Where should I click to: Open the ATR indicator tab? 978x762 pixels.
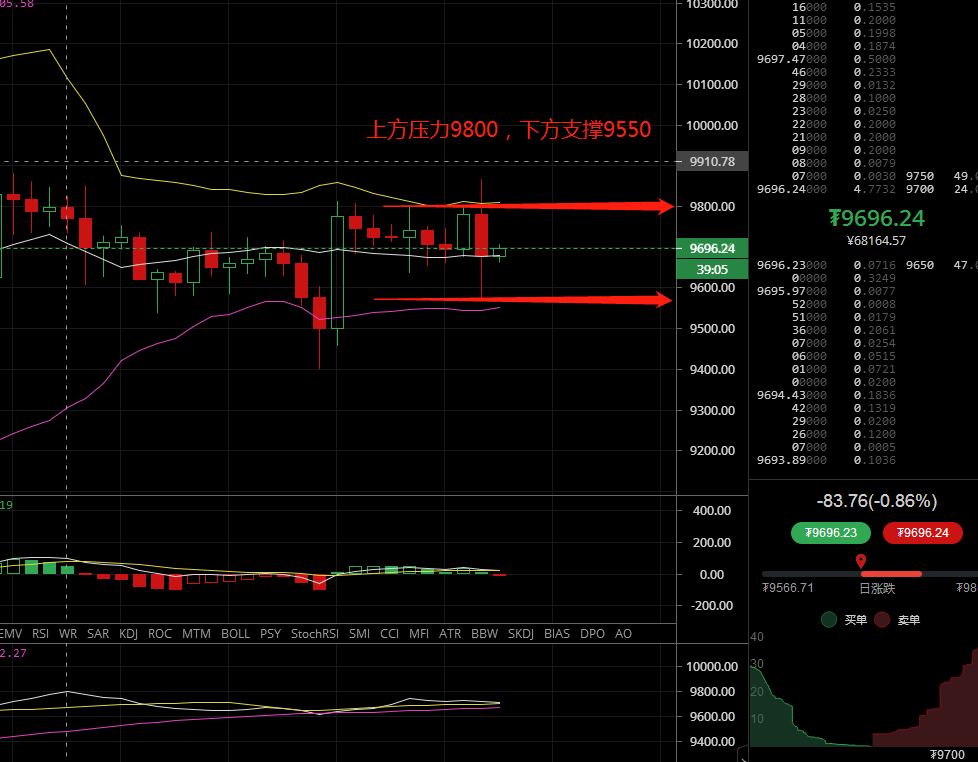[x=450, y=634]
